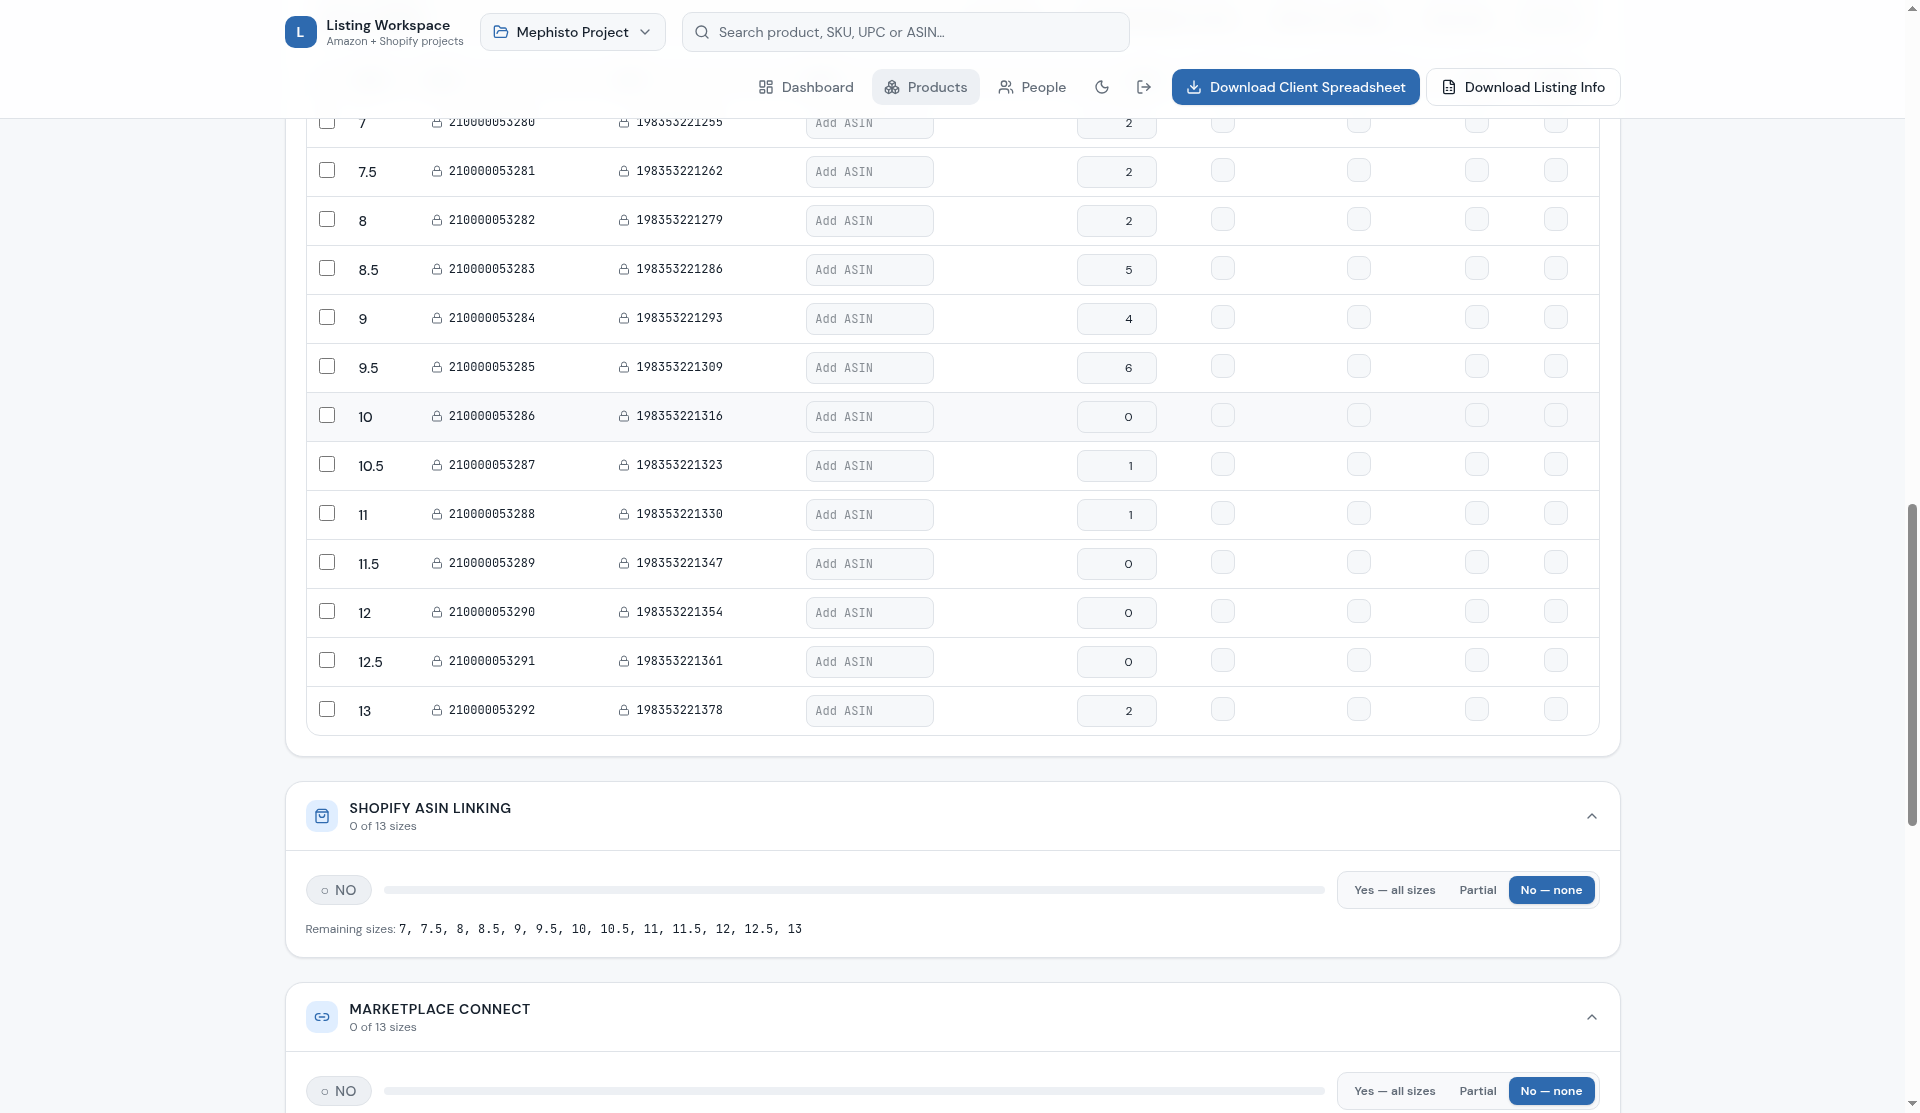Click the product search field

click(x=905, y=32)
